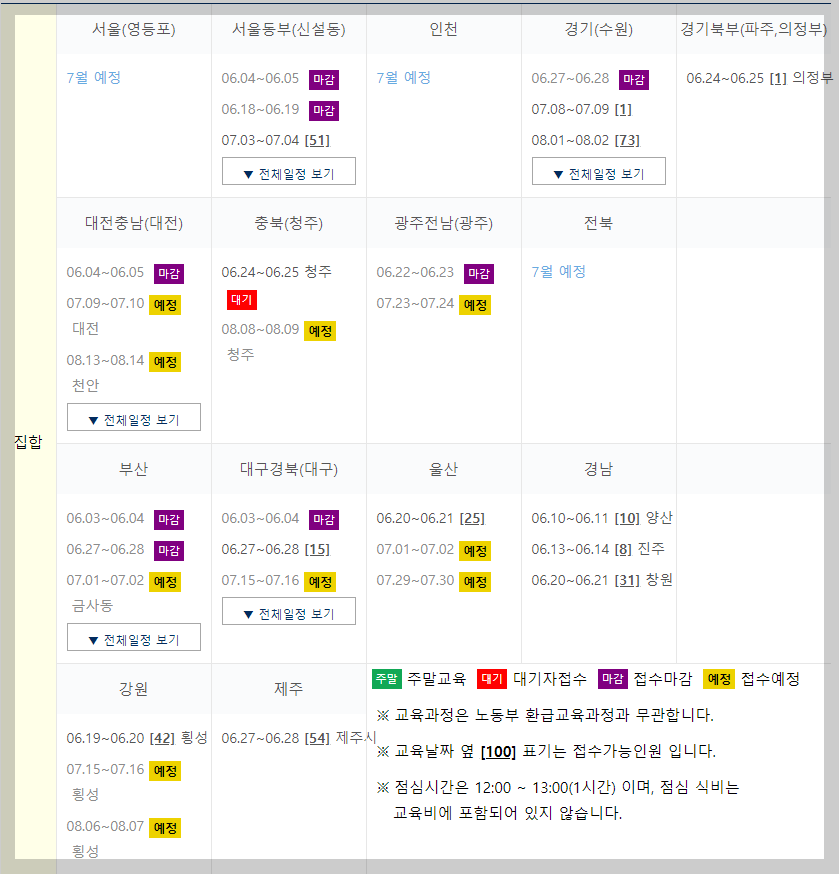This screenshot has height=874, width=839.
Task: Click the 마감 badge on 06.03~06.04 대구경북
Action: pos(322,518)
